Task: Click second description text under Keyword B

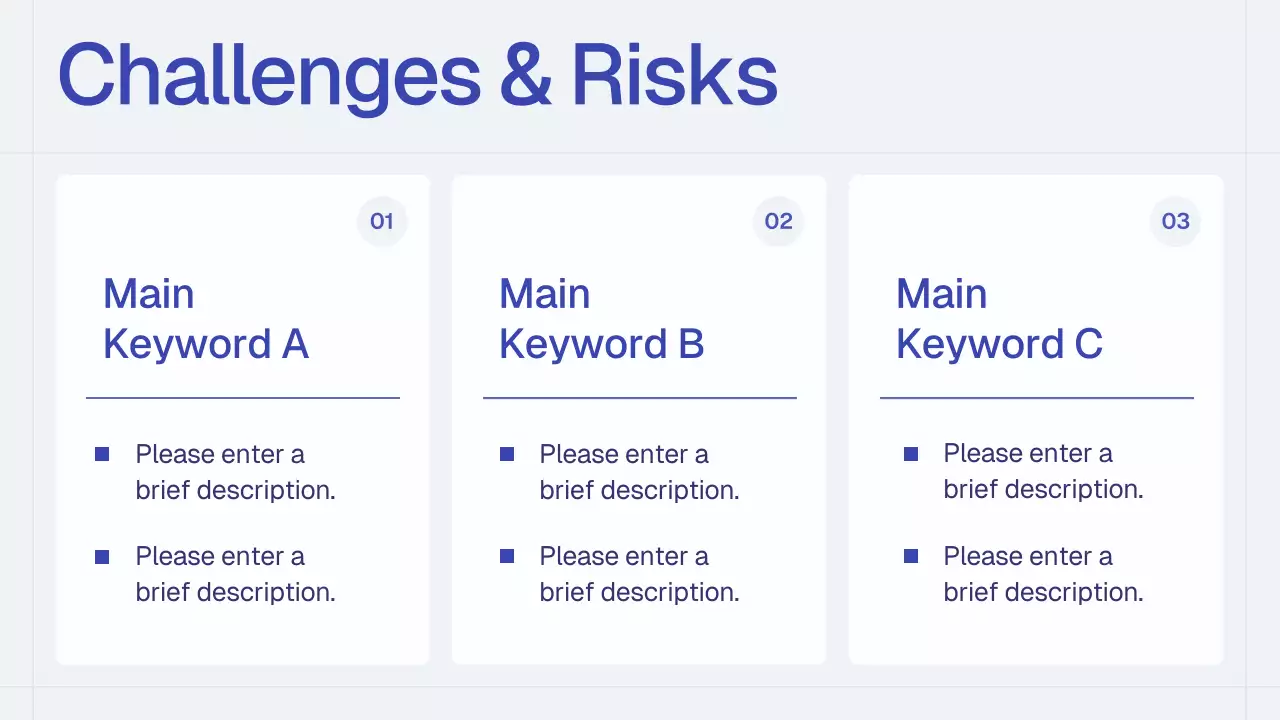Action: [639, 574]
